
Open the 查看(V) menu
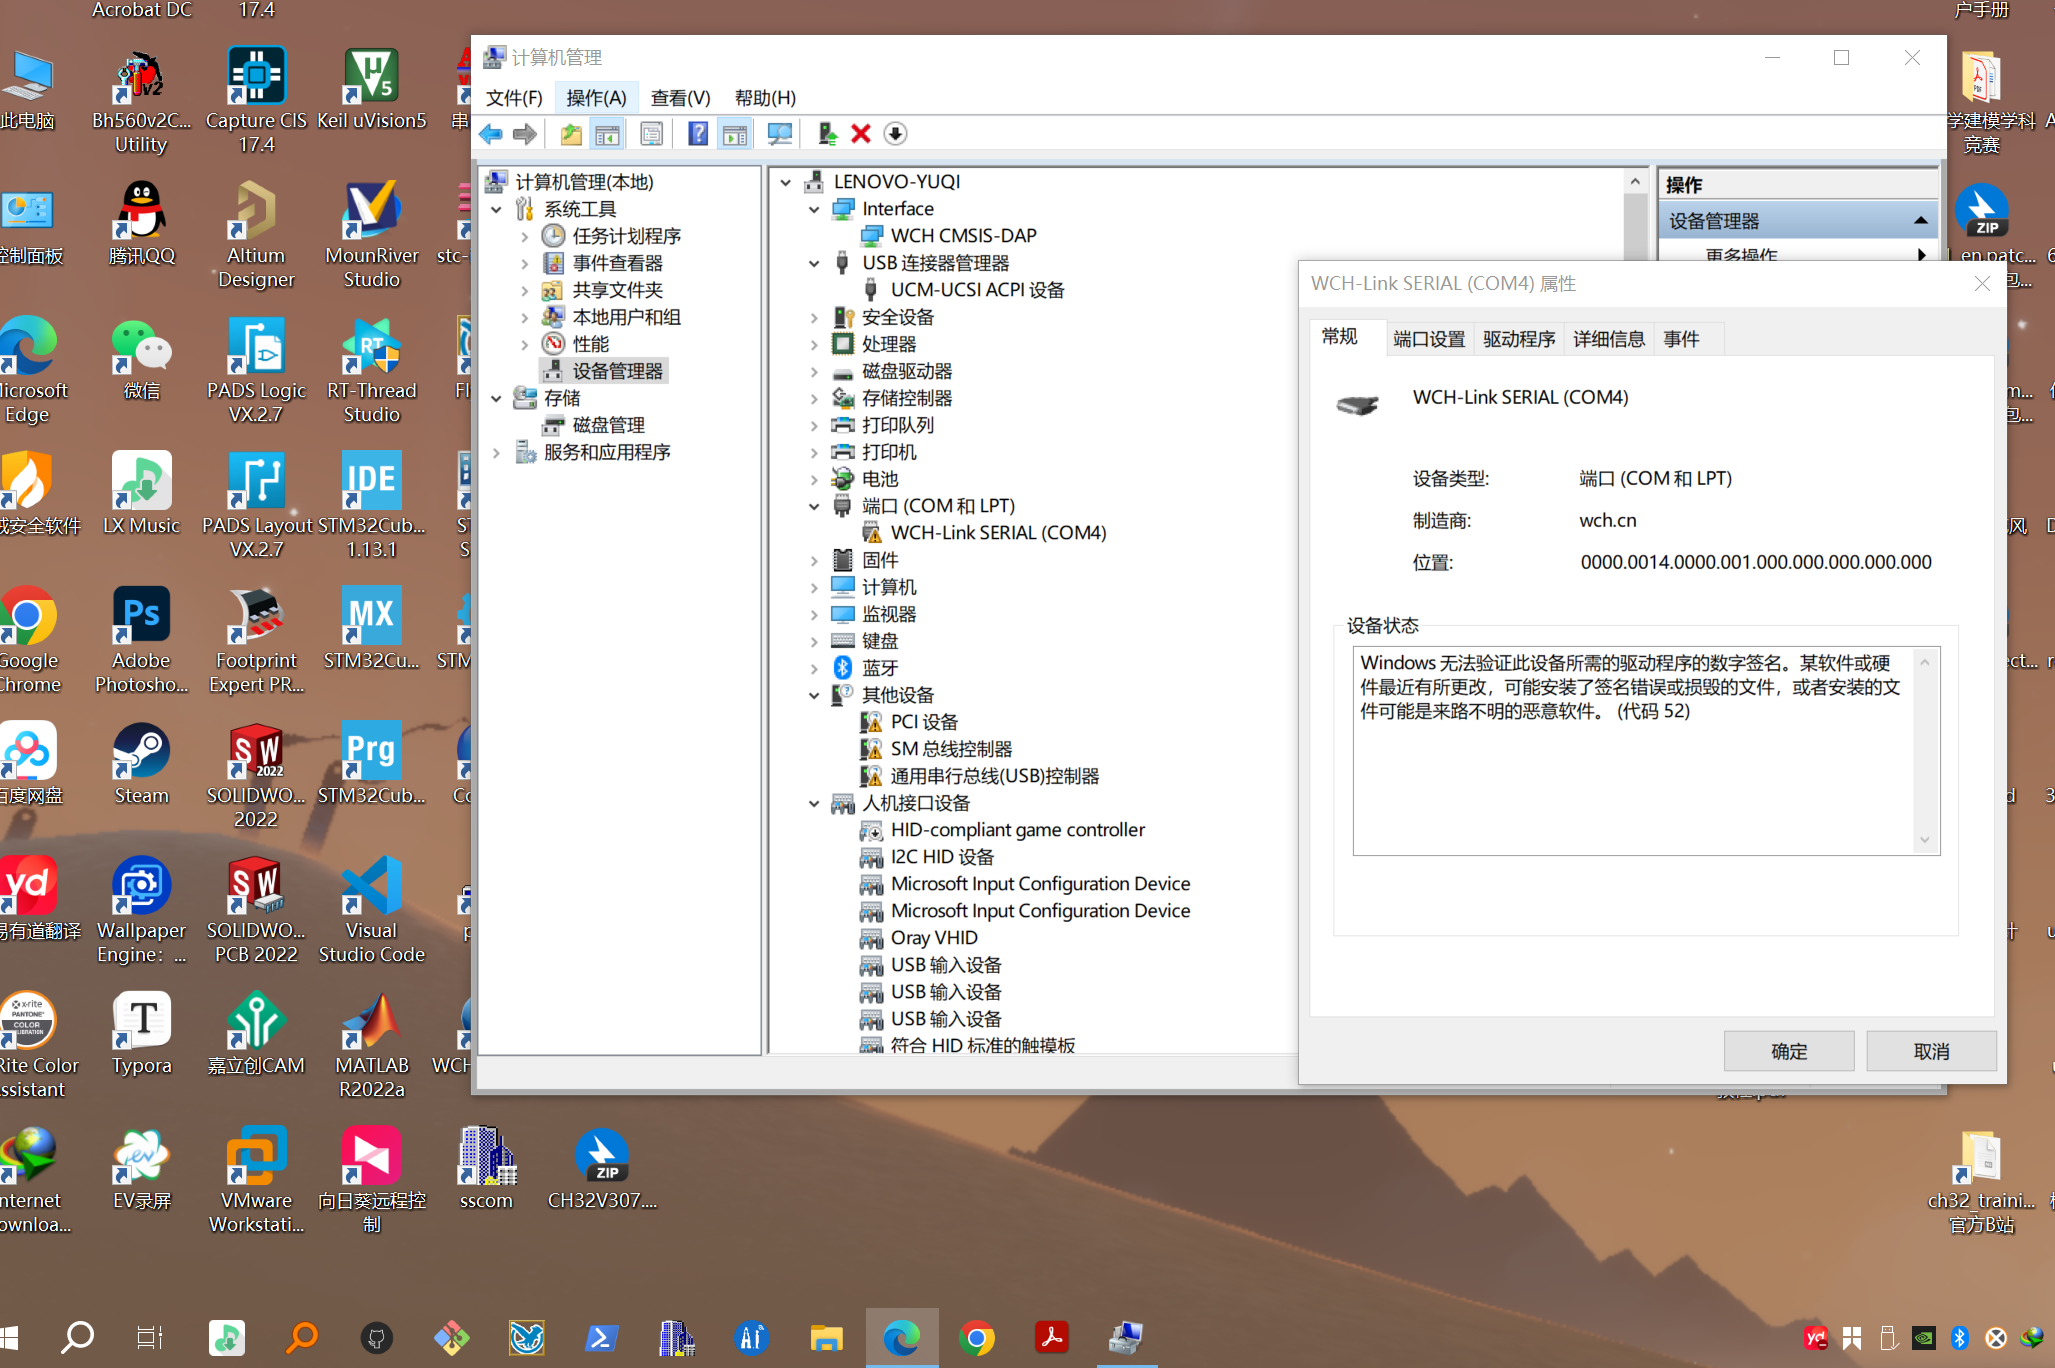pyautogui.click(x=680, y=98)
